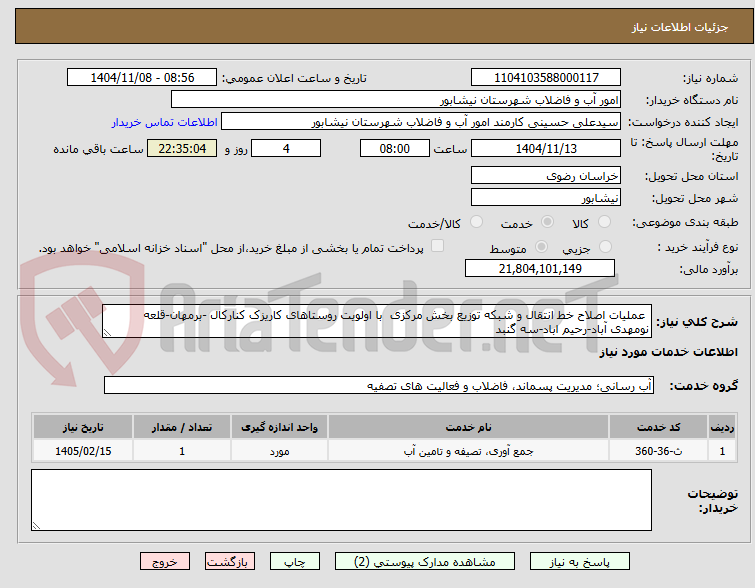
Task: Click the resize handle of توضیحات خریدار textarea
Action: pyautogui.click(x=36, y=525)
